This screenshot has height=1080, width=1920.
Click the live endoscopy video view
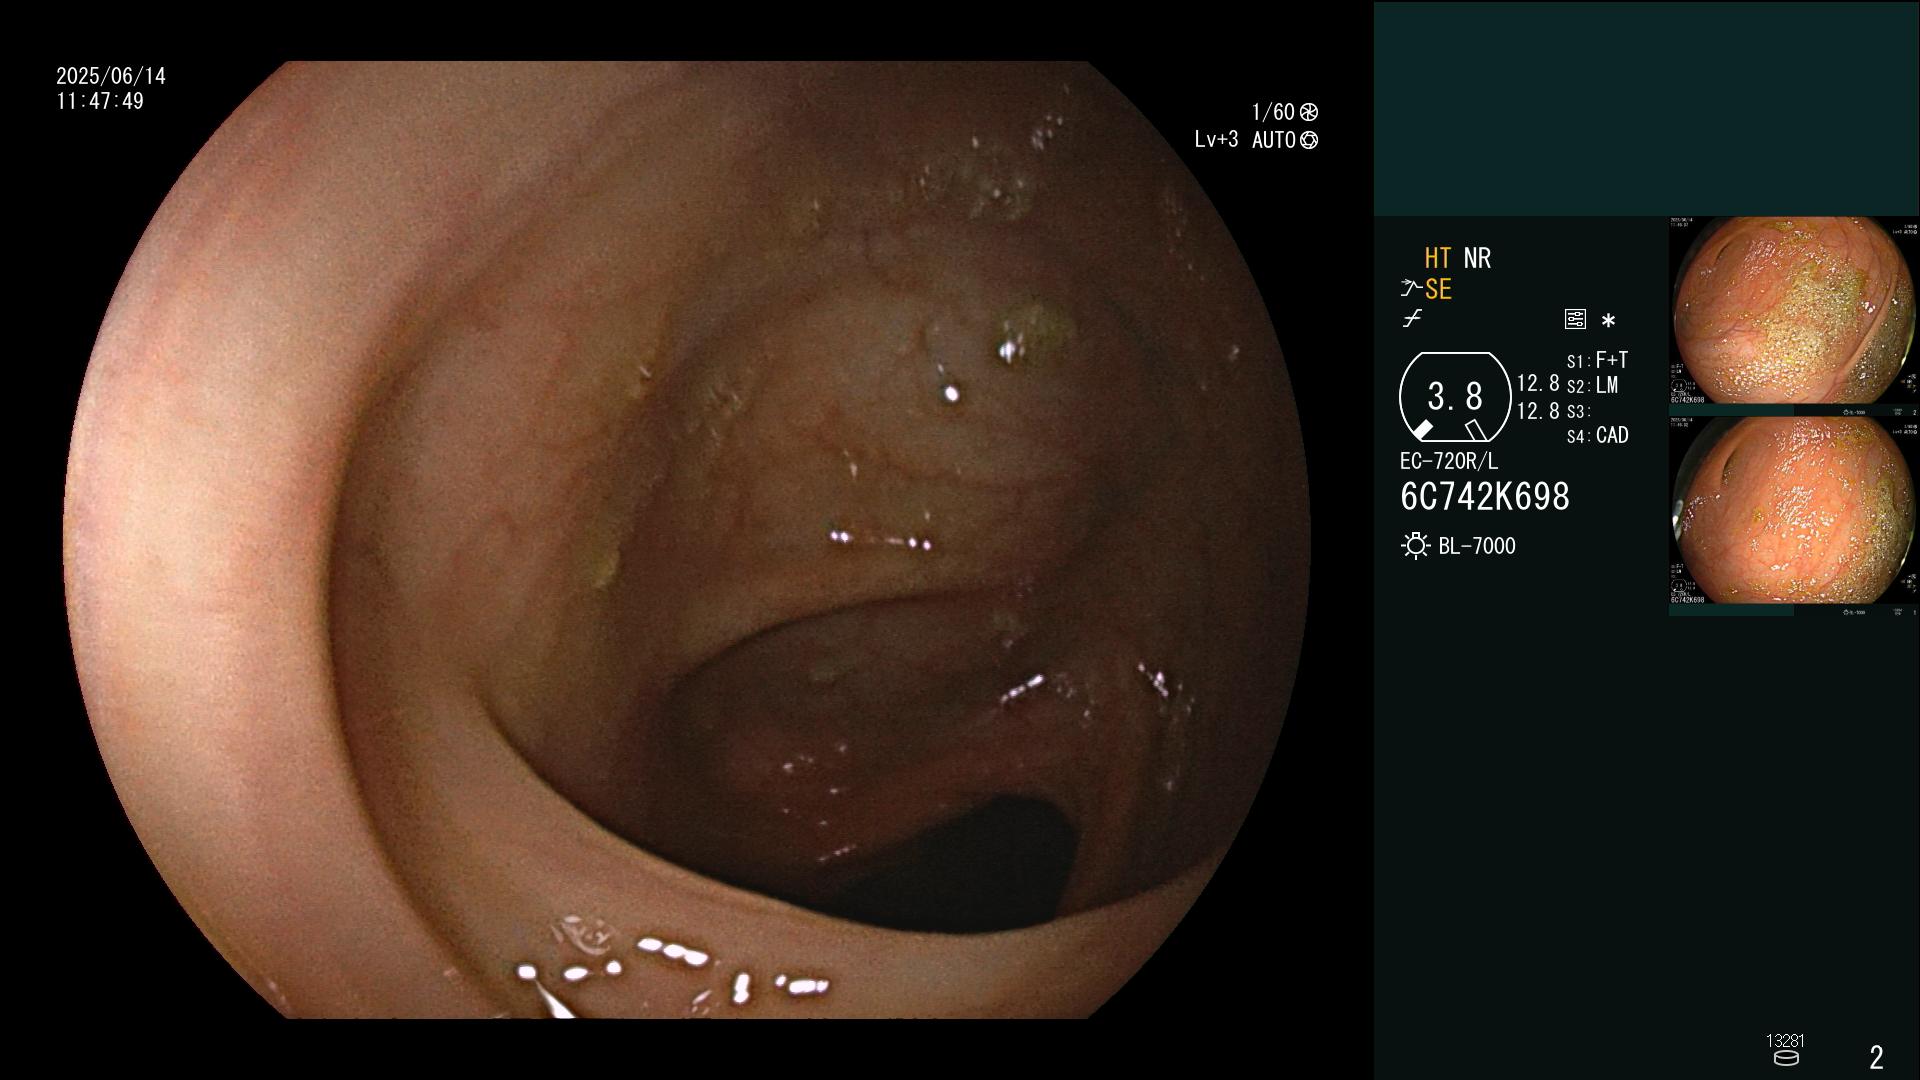pyautogui.click(x=687, y=540)
